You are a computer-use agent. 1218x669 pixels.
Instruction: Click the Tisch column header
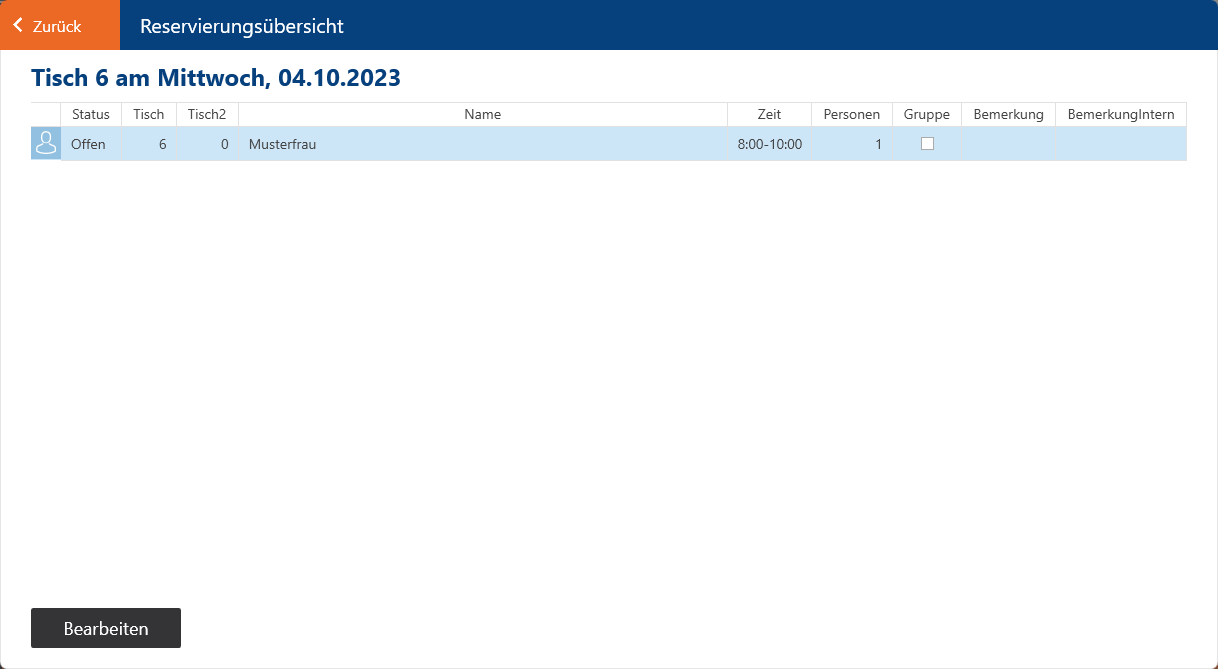149,115
